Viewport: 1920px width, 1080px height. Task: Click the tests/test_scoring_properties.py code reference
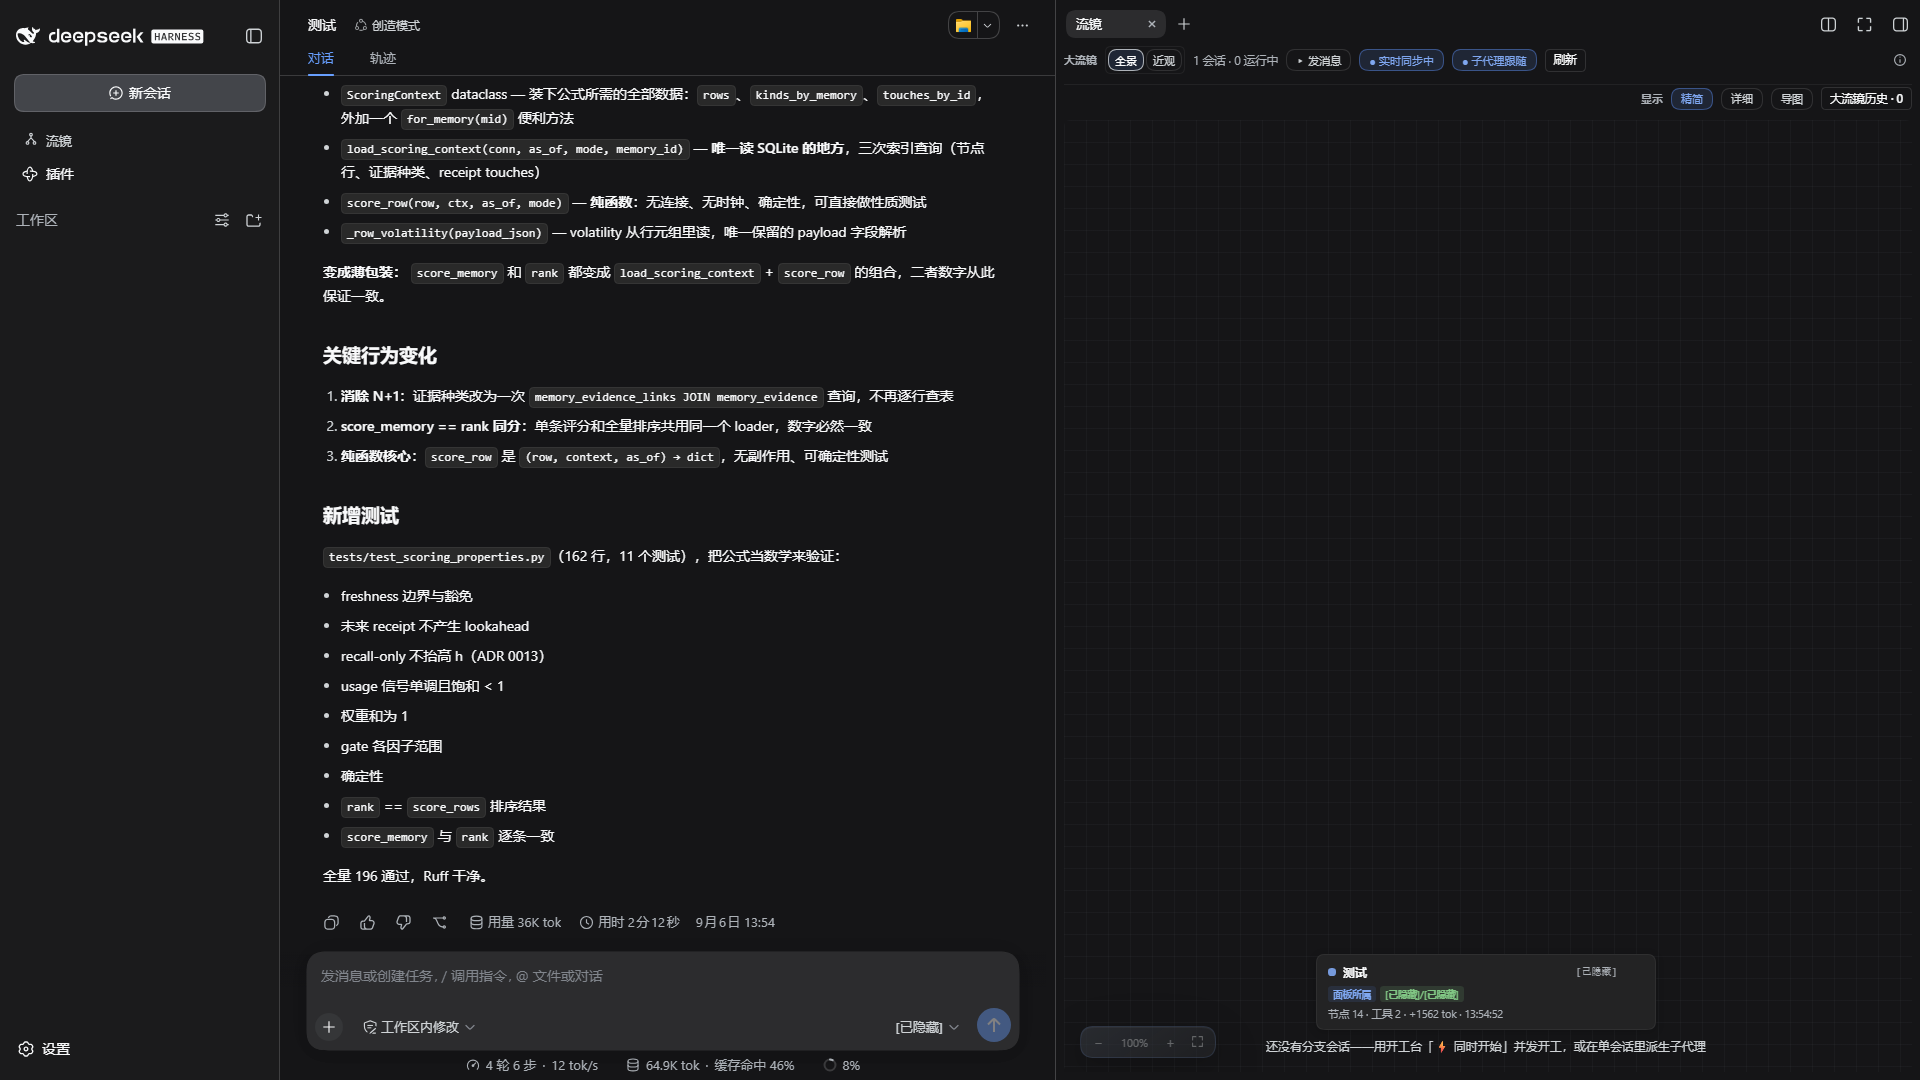coord(436,557)
